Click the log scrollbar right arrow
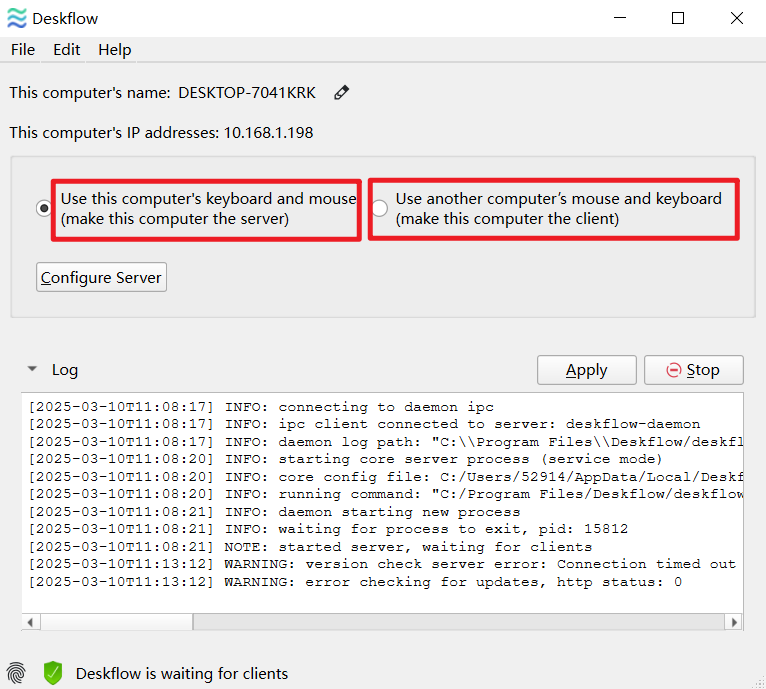 click(734, 622)
